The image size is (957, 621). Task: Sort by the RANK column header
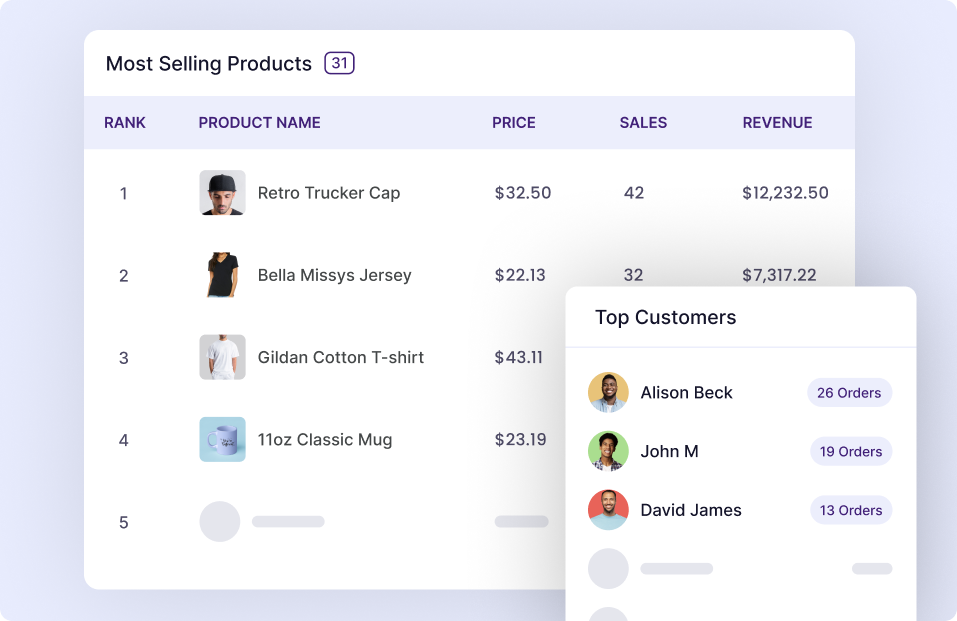(125, 123)
